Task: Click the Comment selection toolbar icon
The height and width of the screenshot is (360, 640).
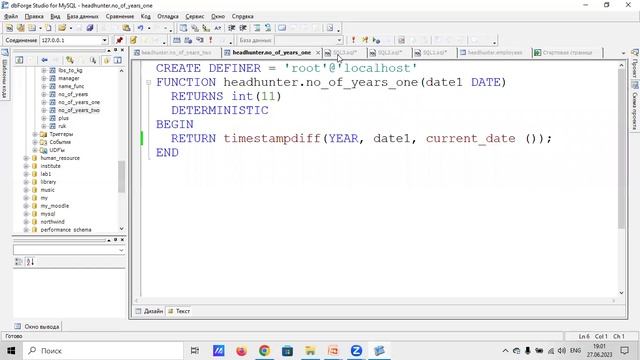Action: (257, 28)
